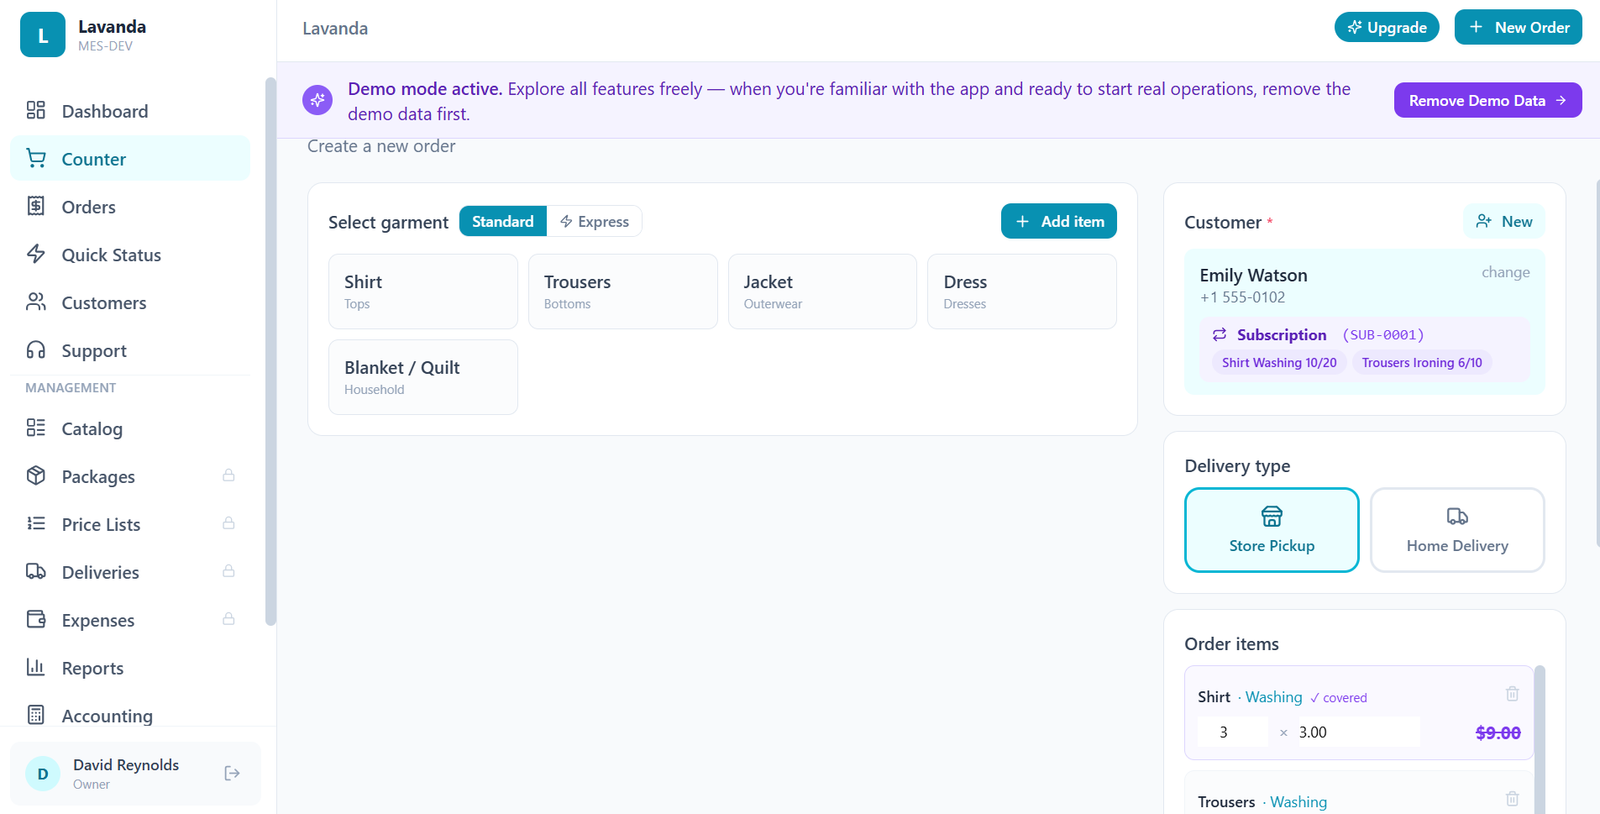Click the Catalog grid icon

(36, 428)
